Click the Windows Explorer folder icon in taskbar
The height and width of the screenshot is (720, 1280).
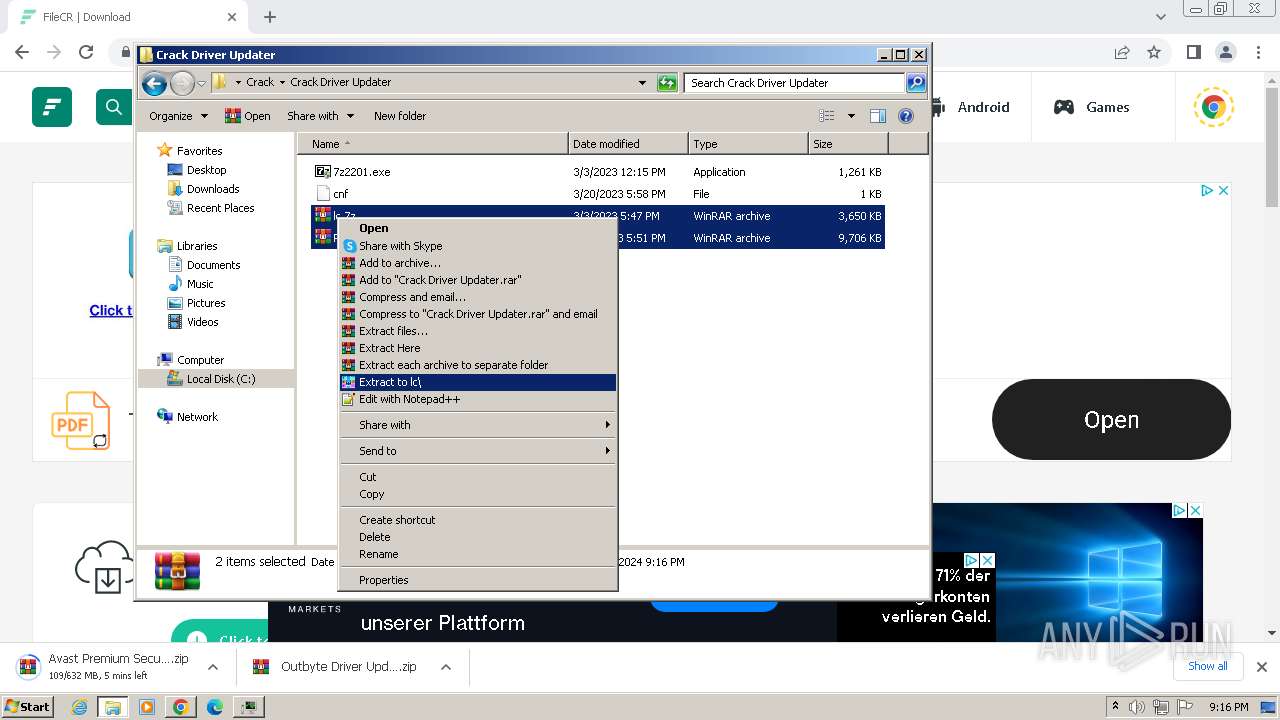[113, 707]
